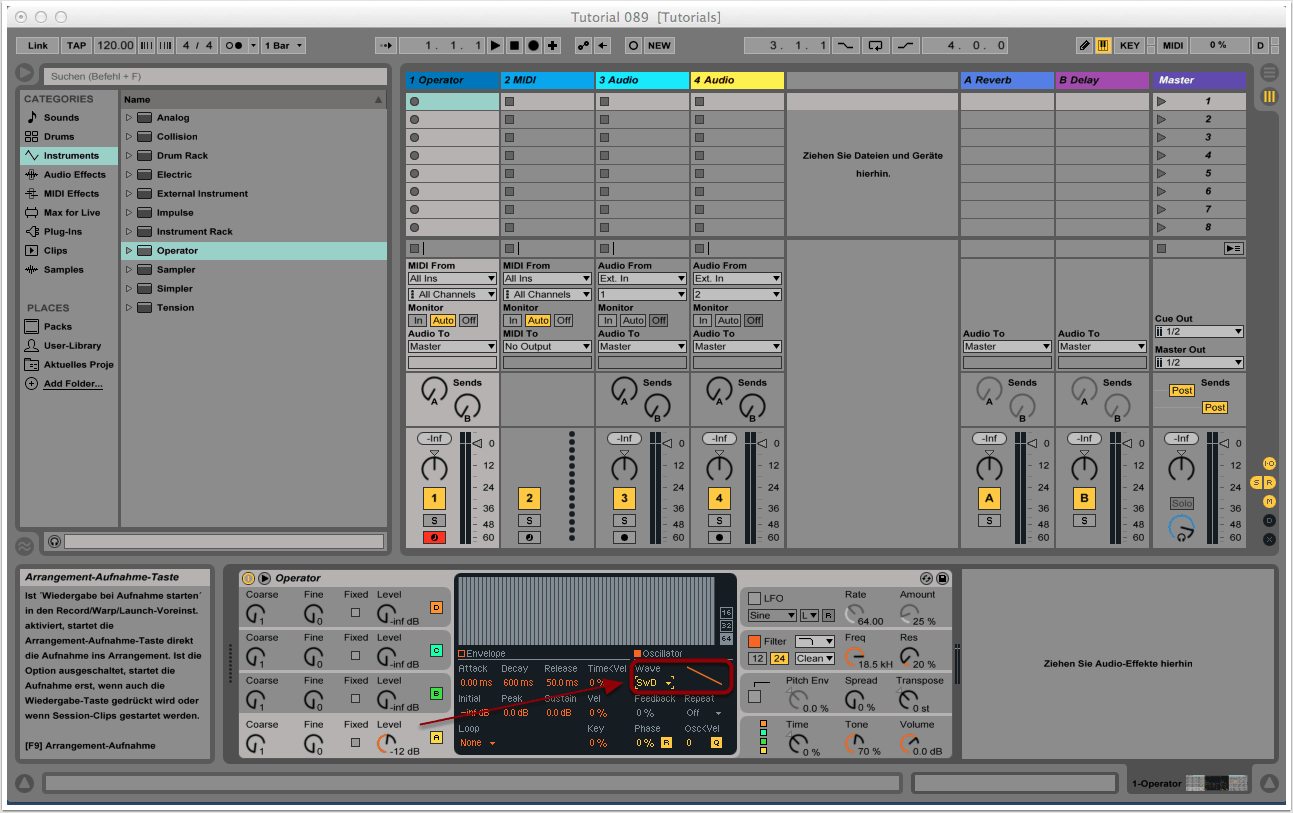Expand the Drum Rack folder
Screen dimensions: 1293x813
129,156
